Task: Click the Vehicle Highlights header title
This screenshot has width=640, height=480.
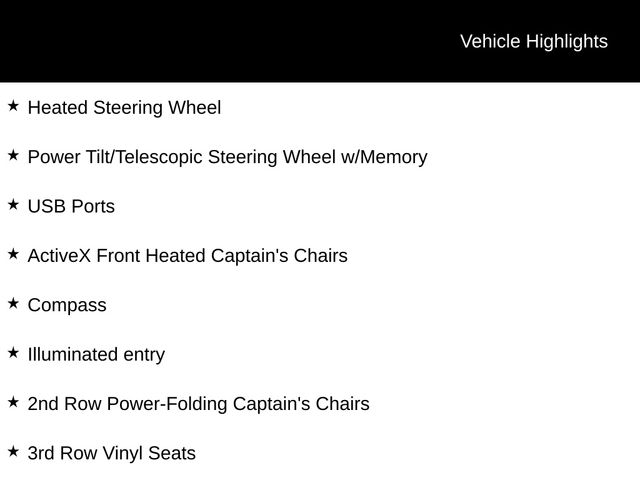Action: [x=533, y=41]
